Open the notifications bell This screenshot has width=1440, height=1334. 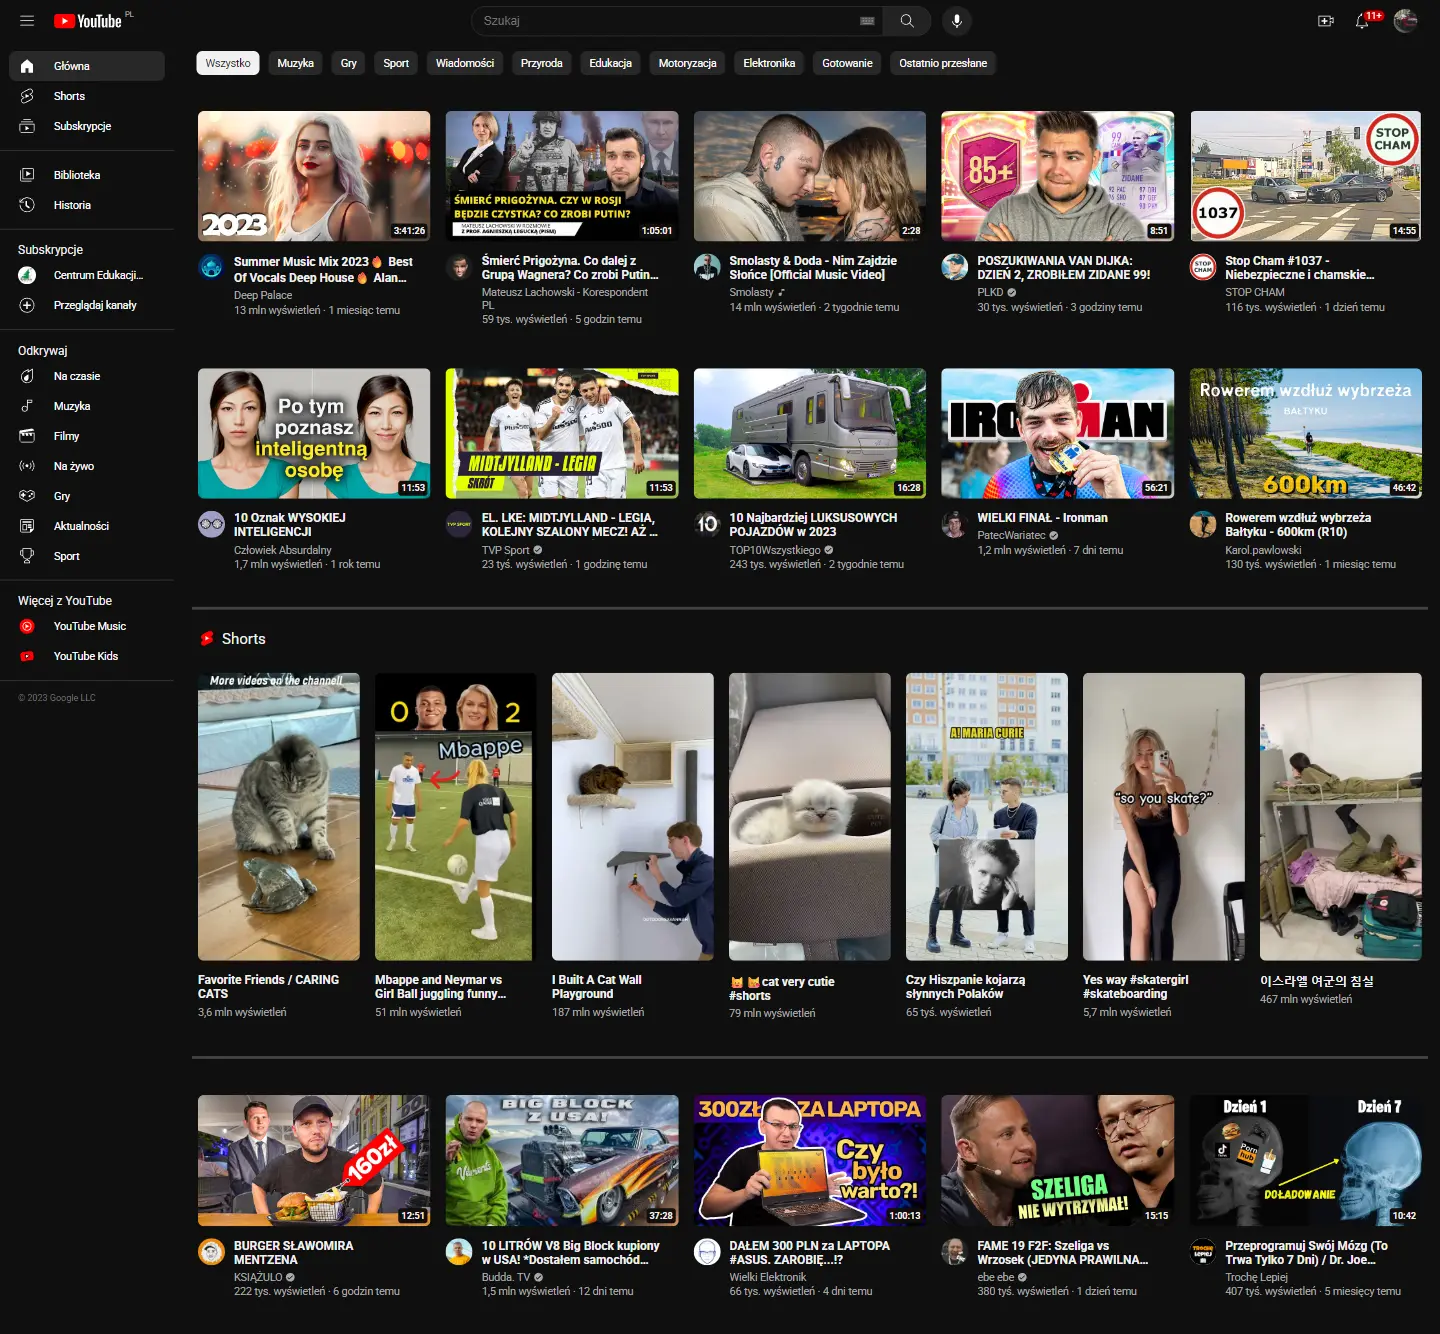1362,21
